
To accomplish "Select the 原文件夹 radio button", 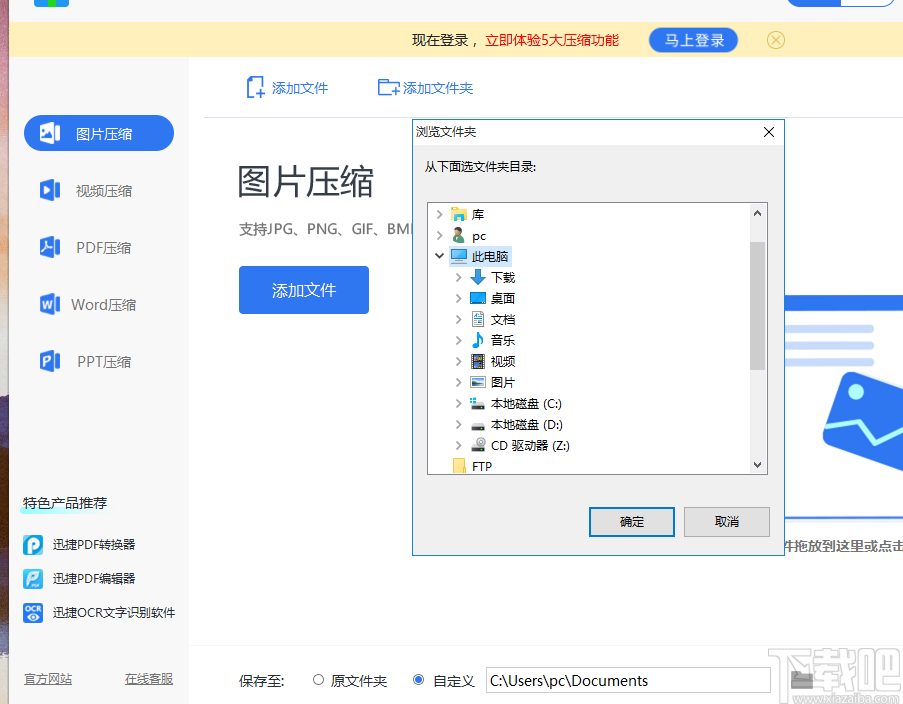I will pyautogui.click(x=317, y=680).
